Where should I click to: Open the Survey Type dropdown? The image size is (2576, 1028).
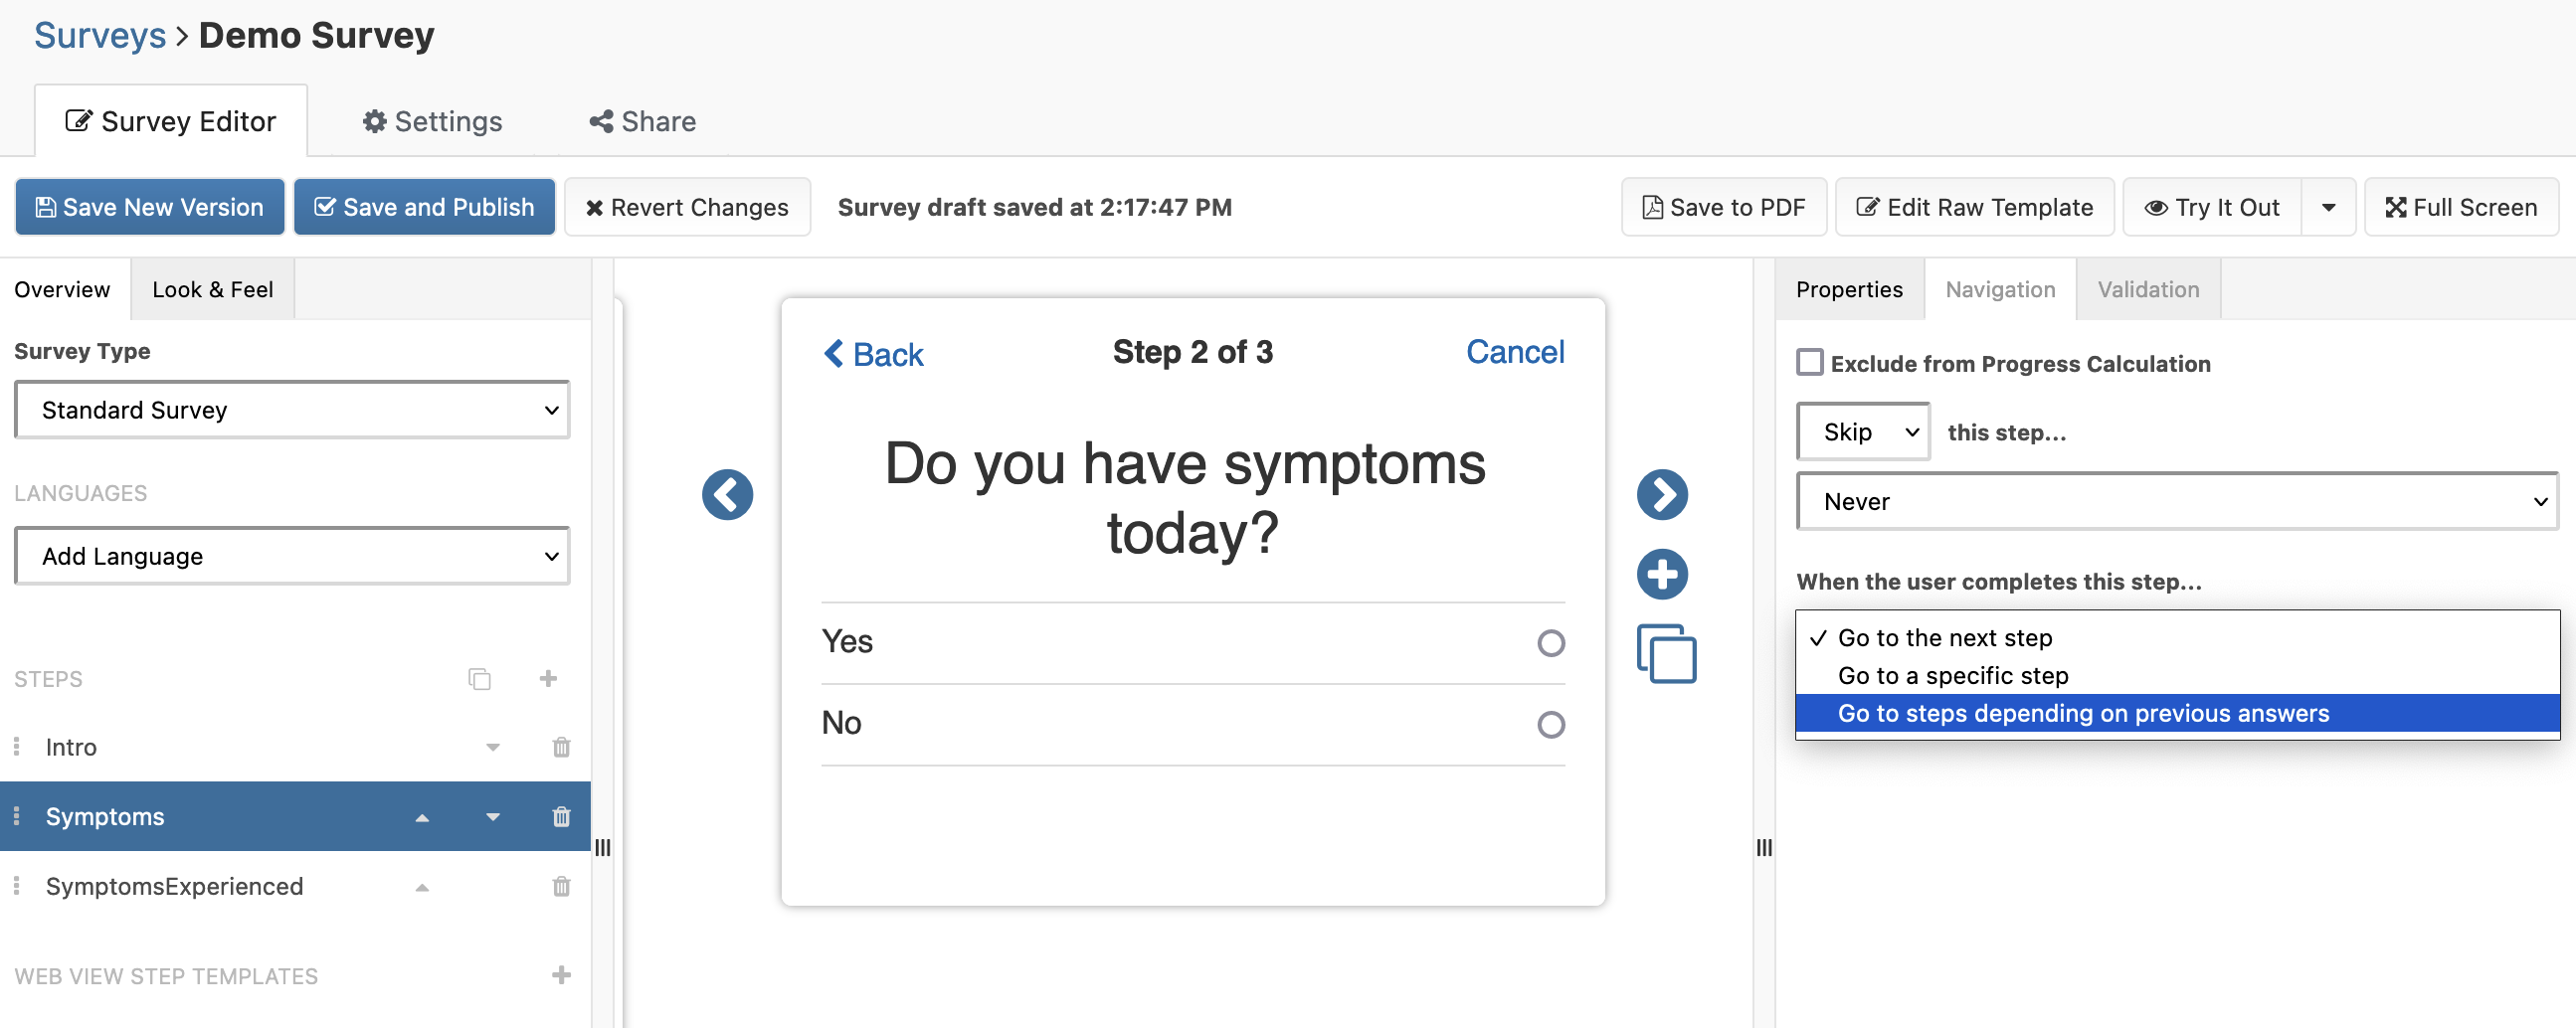tap(292, 410)
